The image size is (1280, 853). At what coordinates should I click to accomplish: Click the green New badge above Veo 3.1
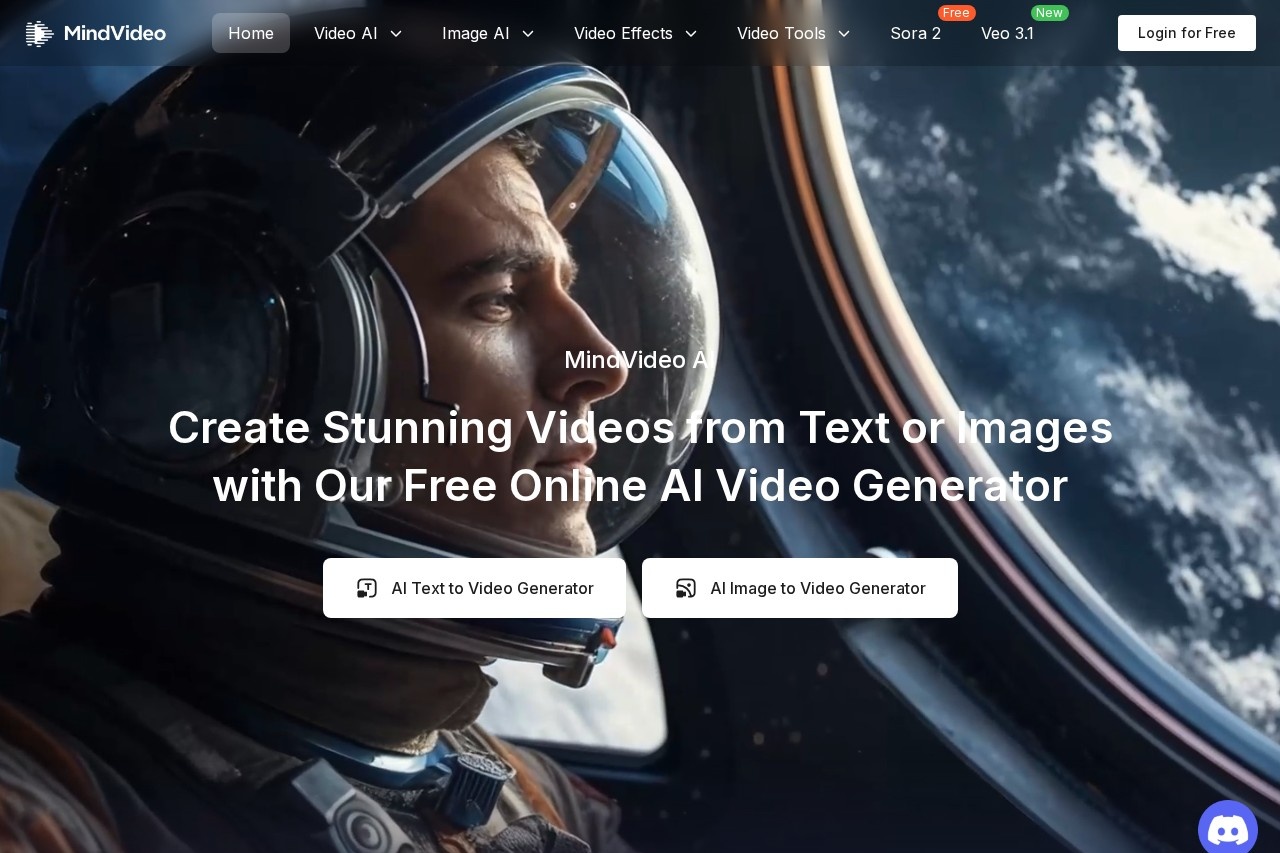(x=1049, y=13)
